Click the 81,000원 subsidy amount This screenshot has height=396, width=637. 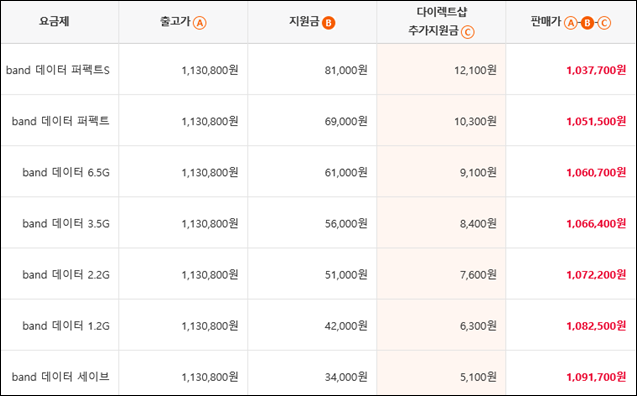point(346,71)
